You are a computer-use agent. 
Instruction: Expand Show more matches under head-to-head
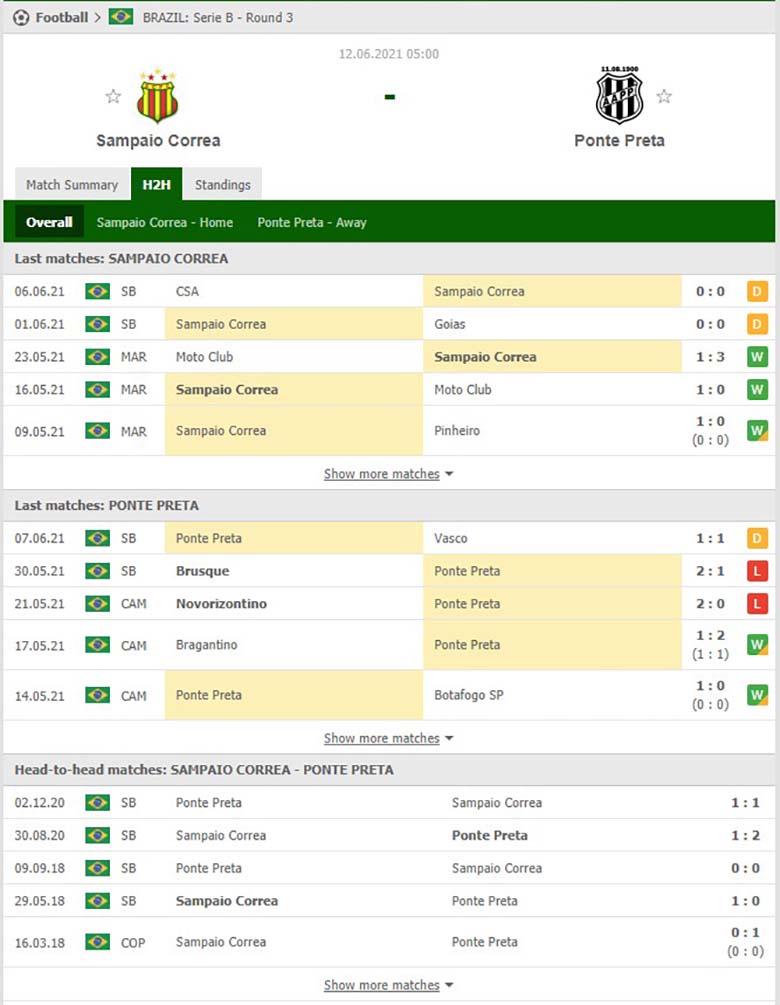click(388, 984)
